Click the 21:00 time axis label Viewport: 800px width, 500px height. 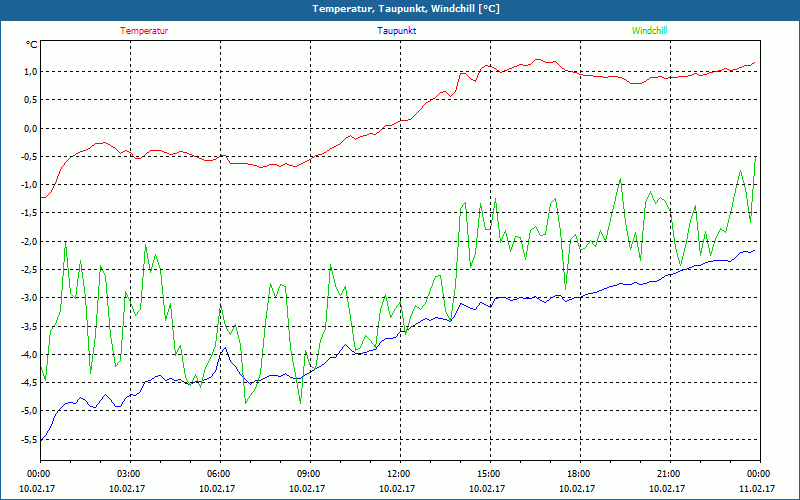point(667,474)
